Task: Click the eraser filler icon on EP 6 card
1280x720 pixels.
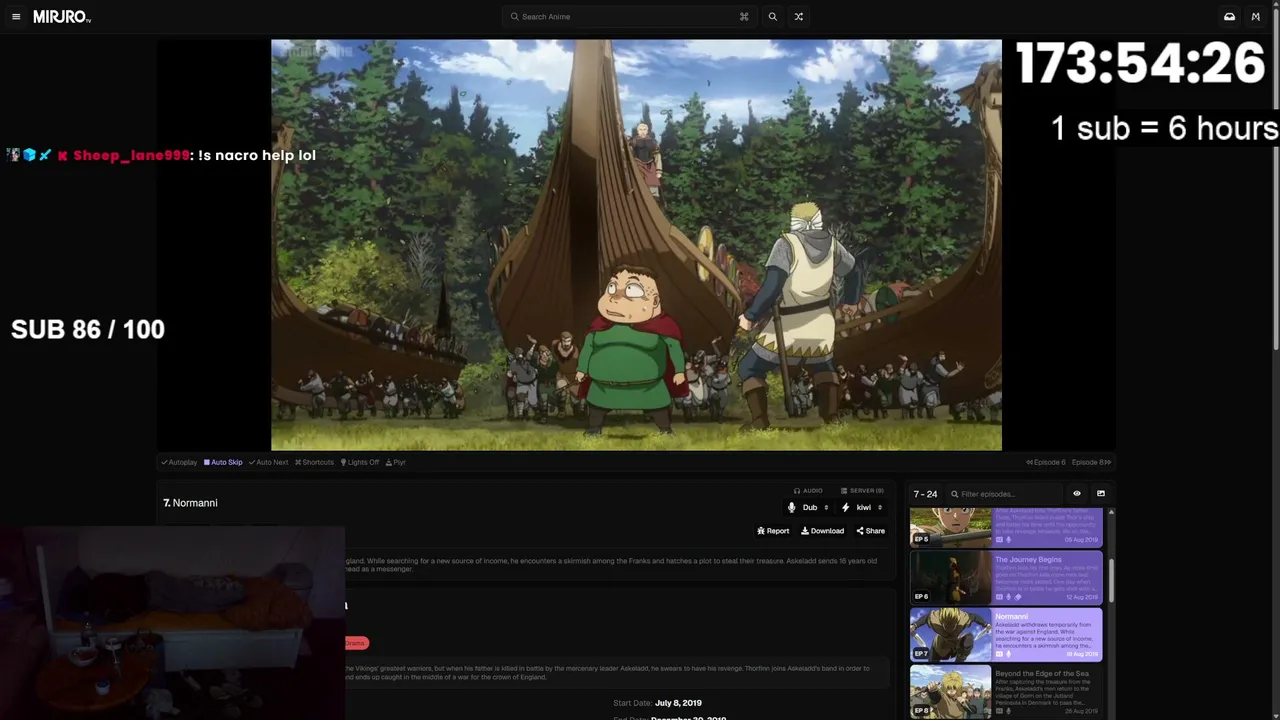Action: coord(1018,597)
